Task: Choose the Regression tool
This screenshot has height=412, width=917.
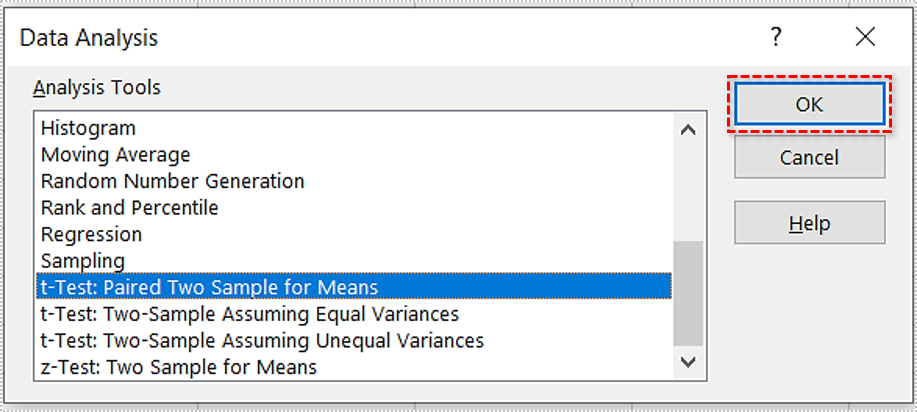Action: click(91, 234)
